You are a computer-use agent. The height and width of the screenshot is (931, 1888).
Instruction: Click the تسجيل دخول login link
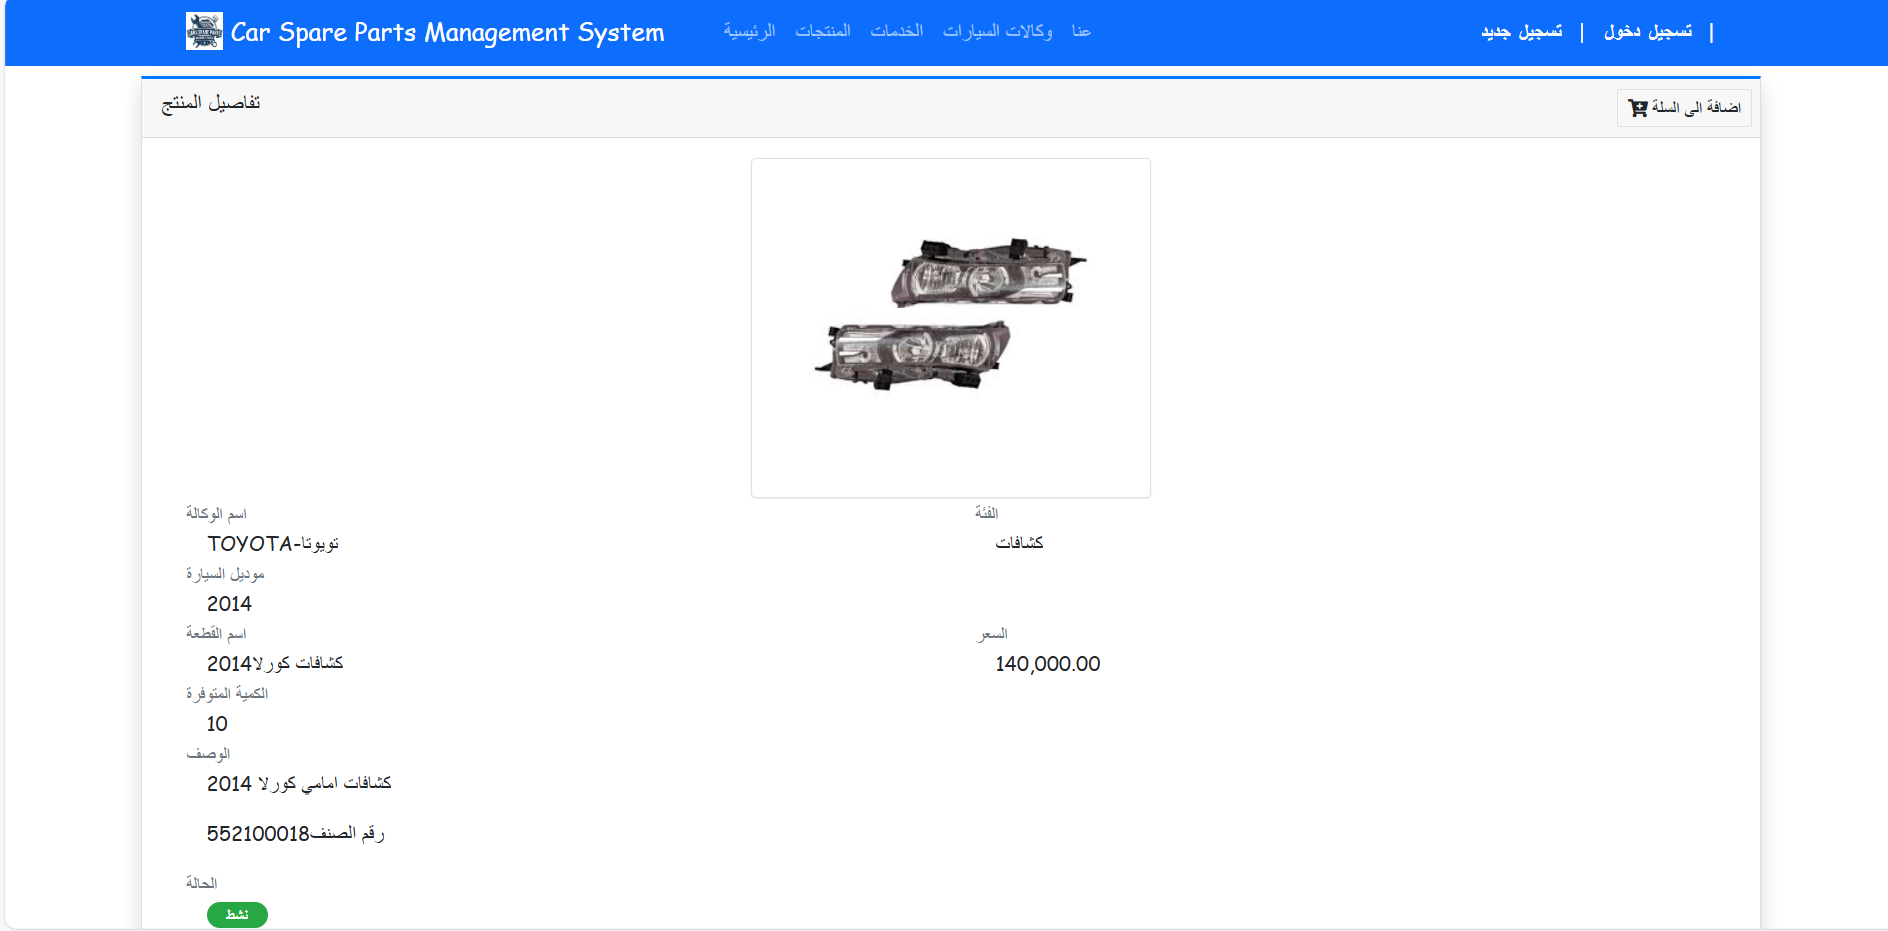click(x=1648, y=32)
